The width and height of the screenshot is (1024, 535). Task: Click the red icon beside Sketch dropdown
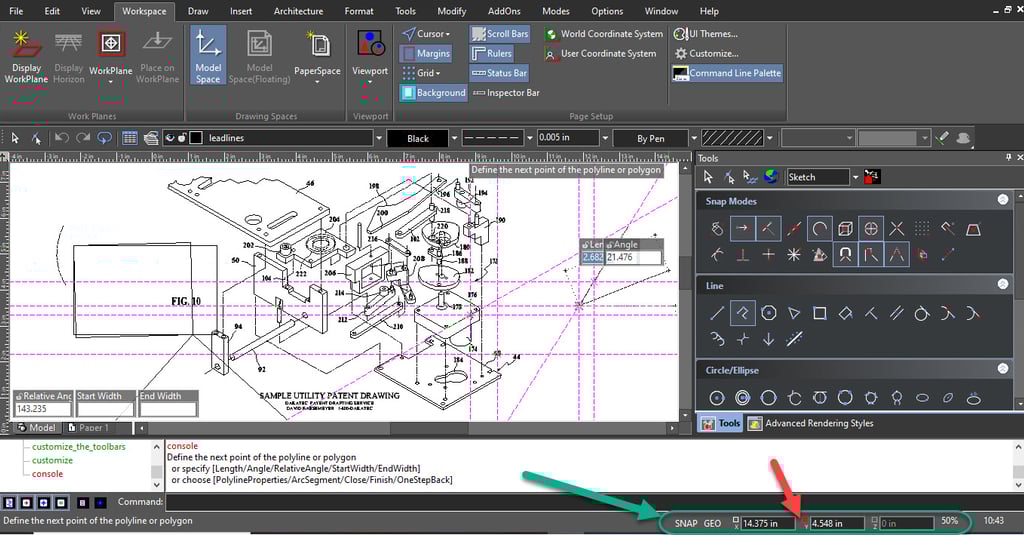click(x=872, y=176)
